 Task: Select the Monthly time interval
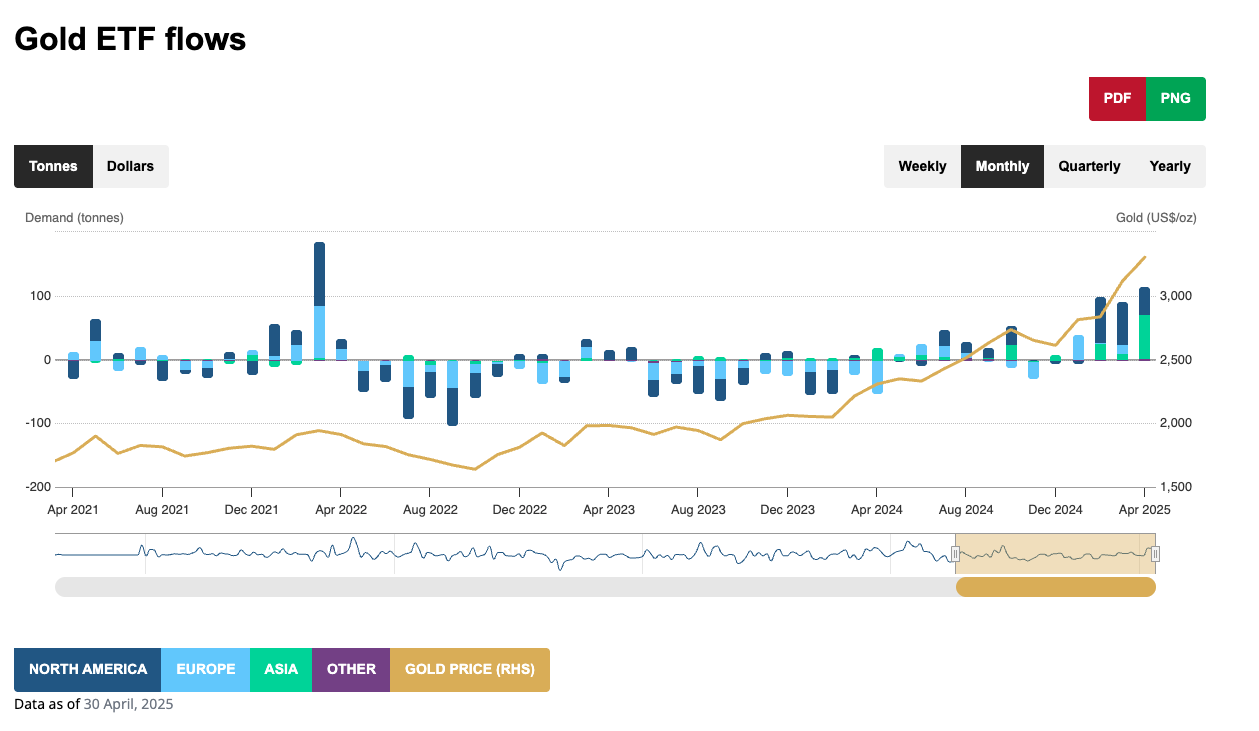[x=1002, y=166]
